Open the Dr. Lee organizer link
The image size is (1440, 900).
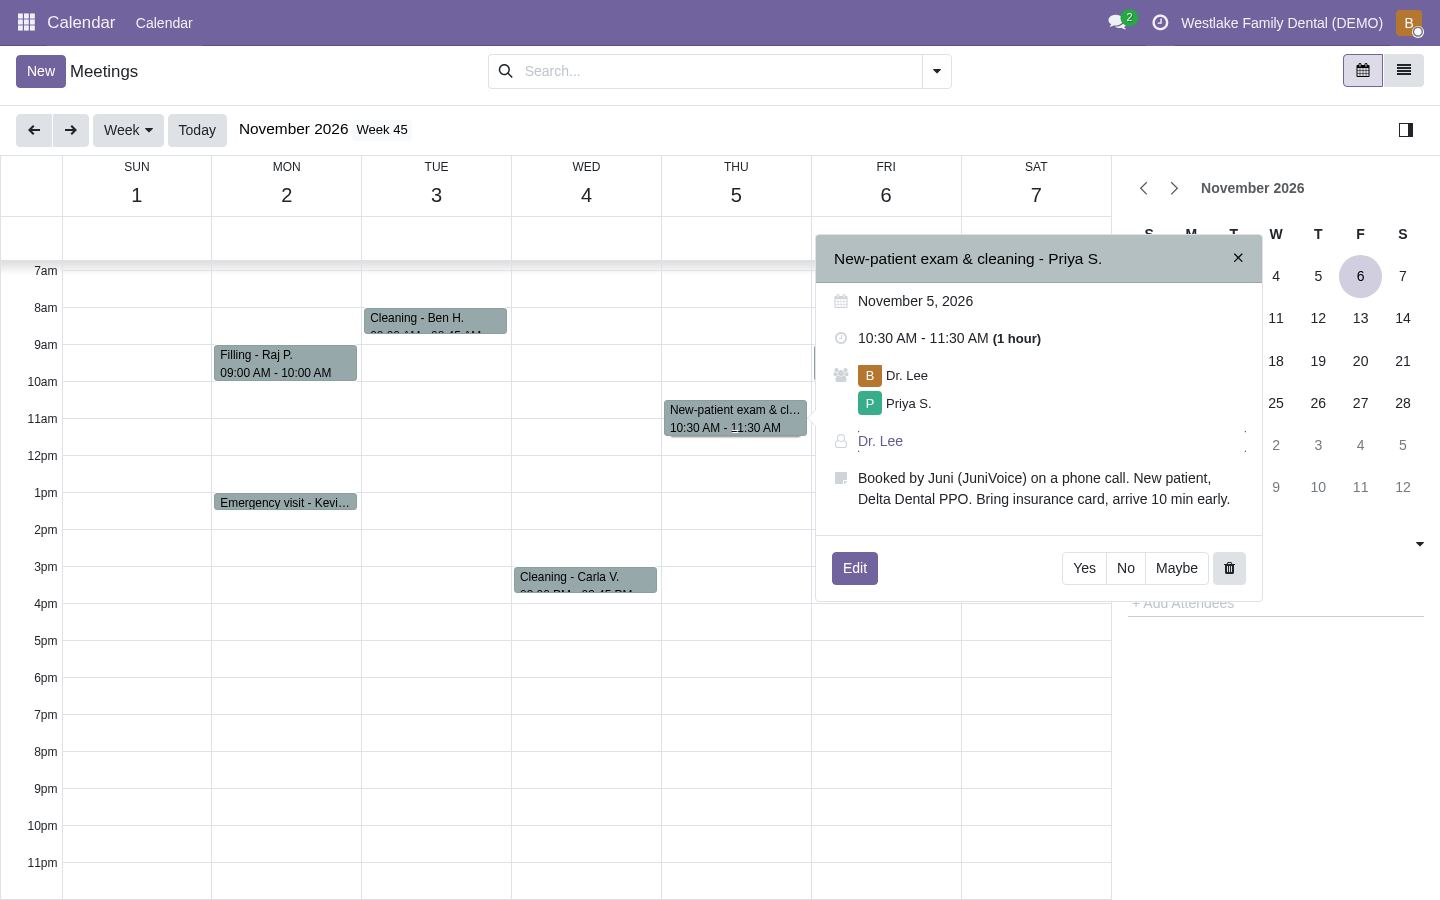point(880,441)
